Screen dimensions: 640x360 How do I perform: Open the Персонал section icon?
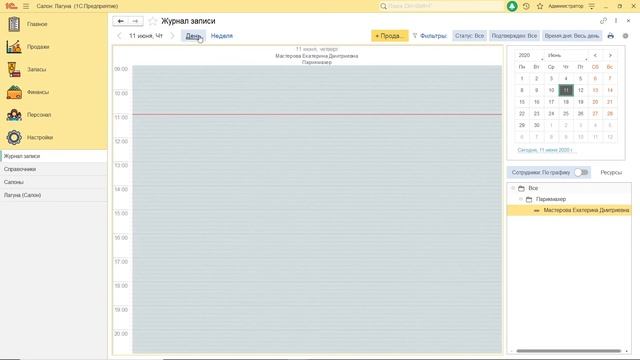14,115
